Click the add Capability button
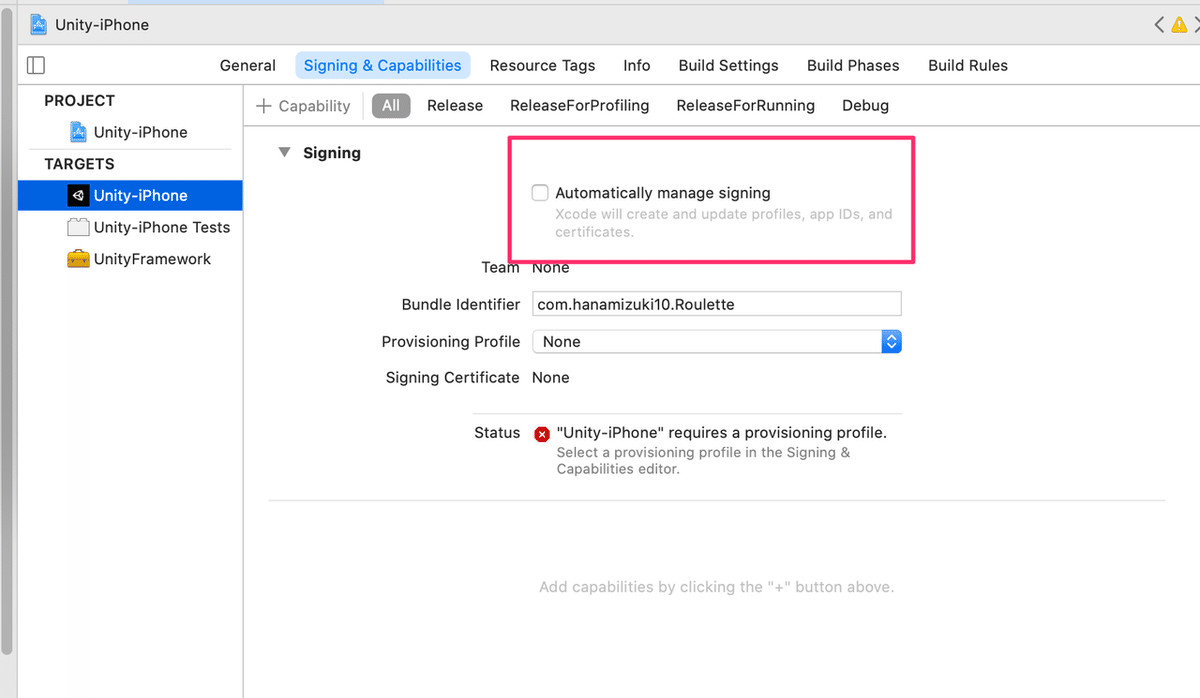 tap(303, 106)
